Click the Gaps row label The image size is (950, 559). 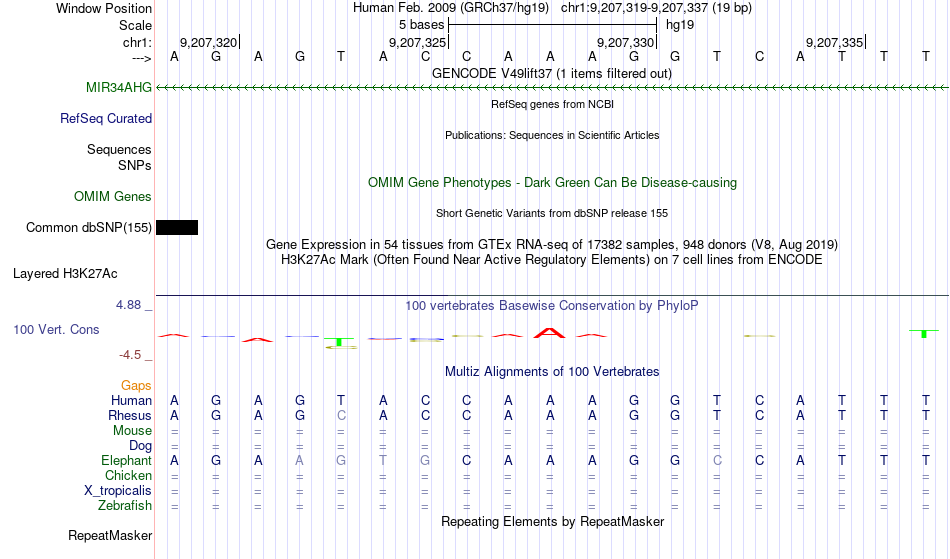136,385
